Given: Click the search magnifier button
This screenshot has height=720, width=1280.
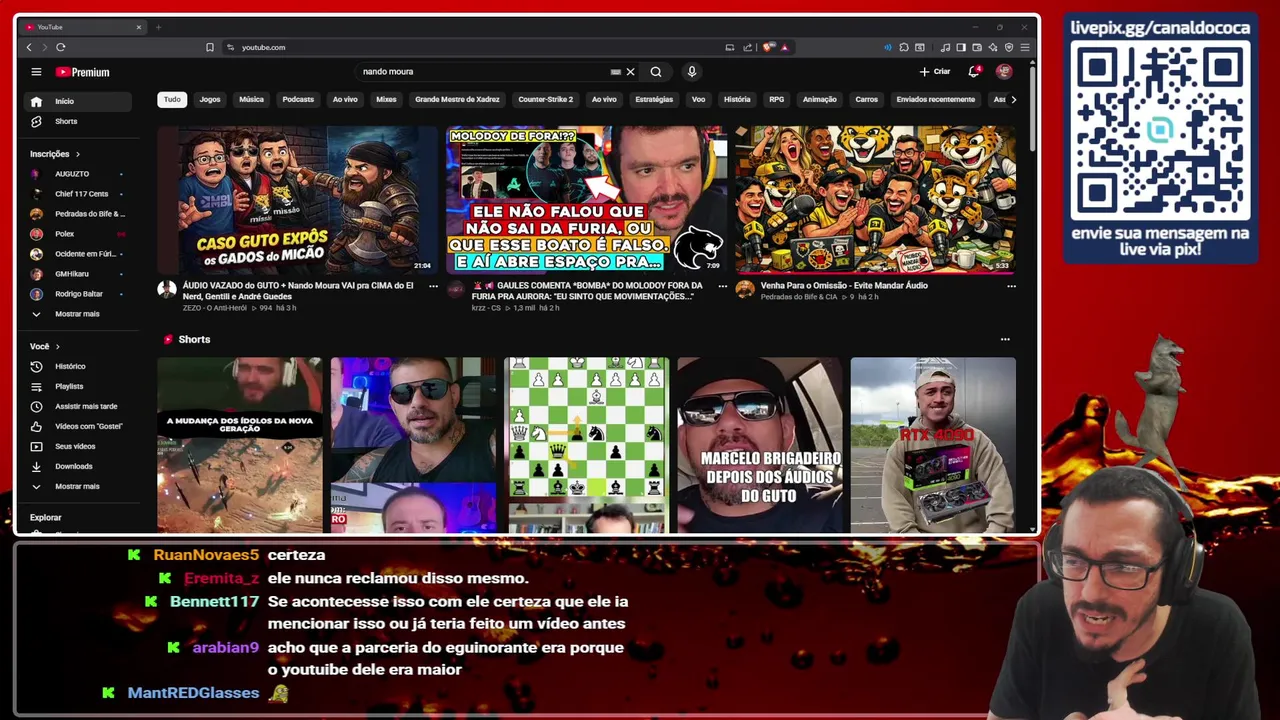Looking at the screenshot, I should coord(656,72).
